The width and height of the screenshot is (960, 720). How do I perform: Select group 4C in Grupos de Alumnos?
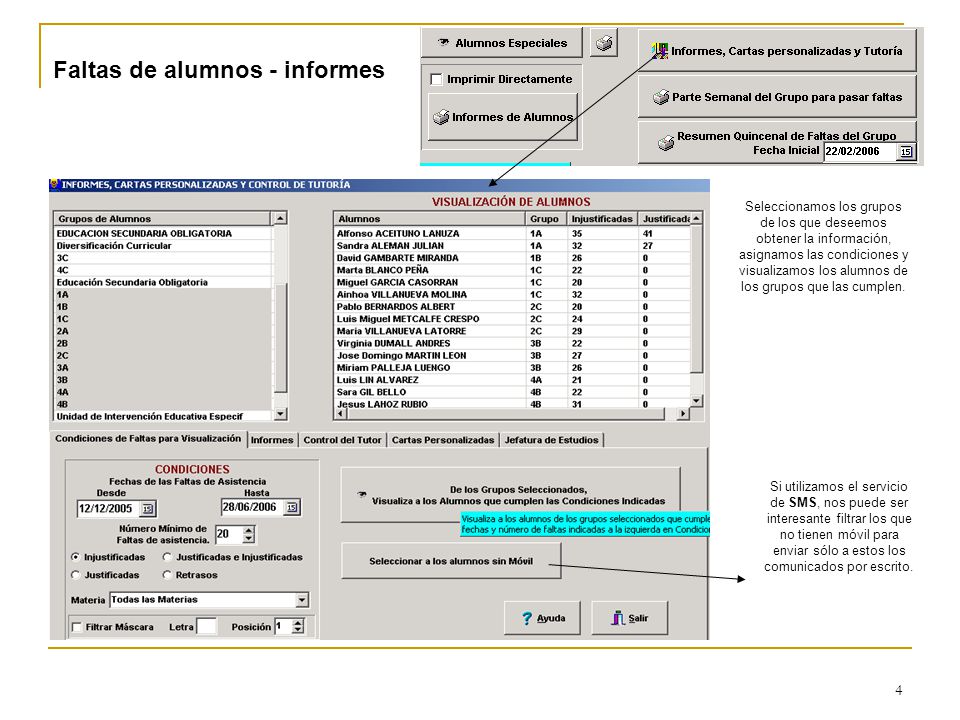pyautogui.click(x=162, y=270)
